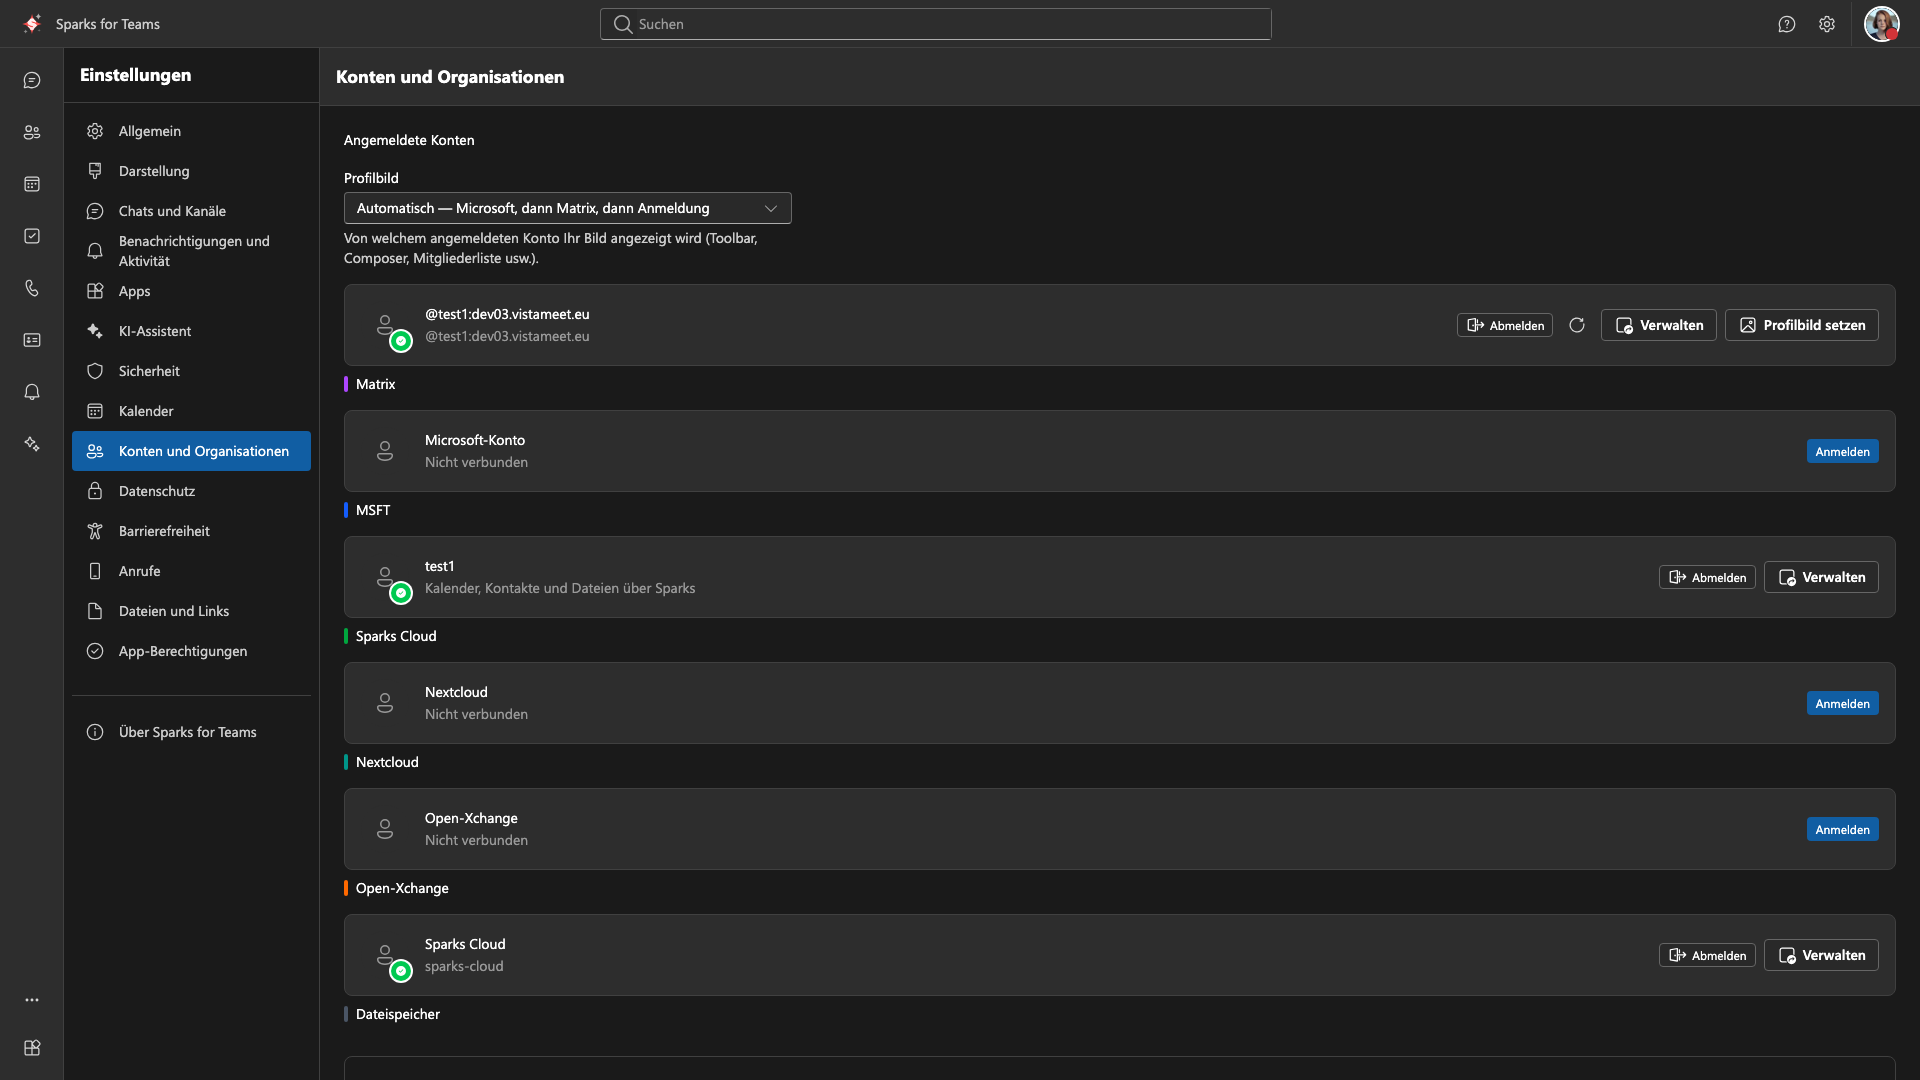Open the tasks checkmark icon in left rail
The width and height of the screenshot is (1920, 1080).
click(x=32, y=236)
